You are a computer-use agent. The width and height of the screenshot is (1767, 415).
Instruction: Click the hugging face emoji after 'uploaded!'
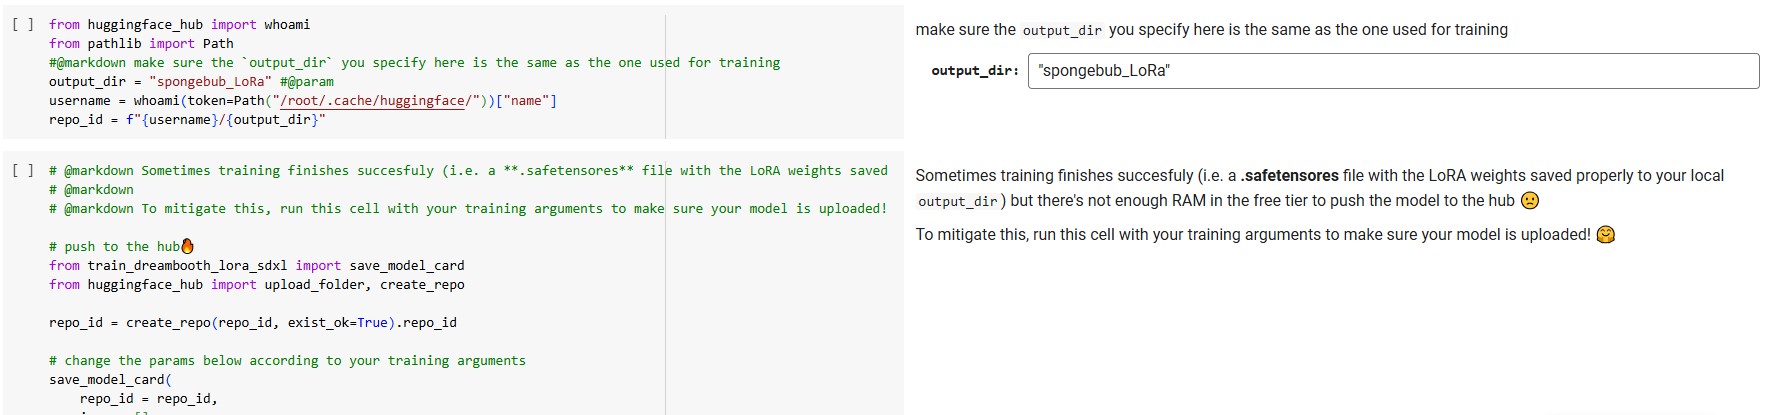point(1606,235)
